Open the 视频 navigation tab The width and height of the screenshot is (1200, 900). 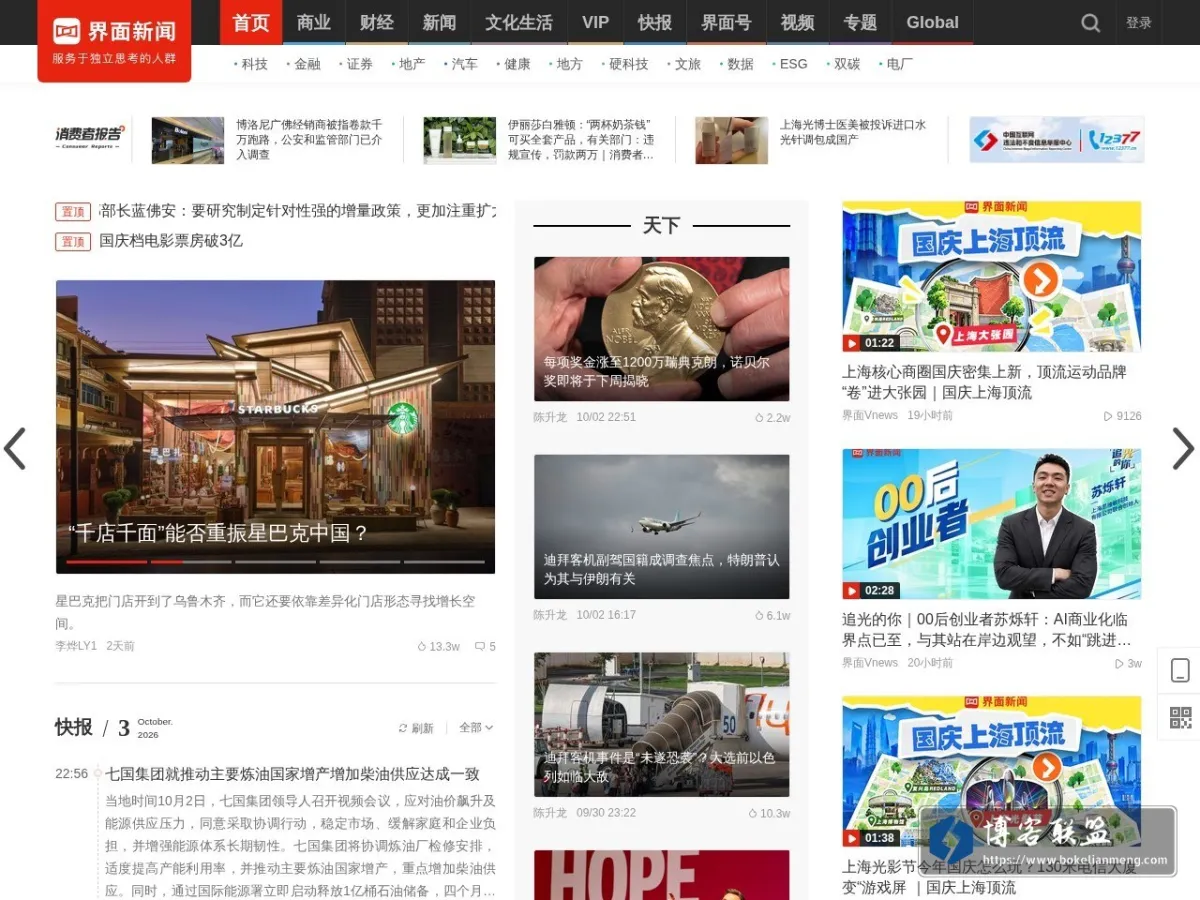point(798,22)
